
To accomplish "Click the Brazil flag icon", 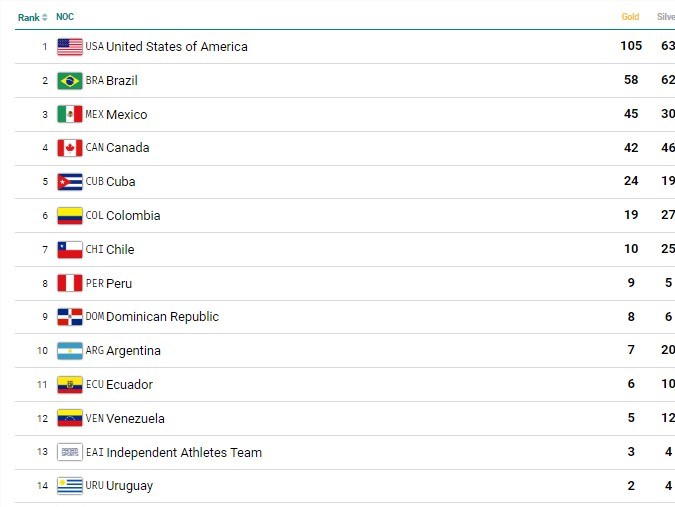I will coord(69,80).
